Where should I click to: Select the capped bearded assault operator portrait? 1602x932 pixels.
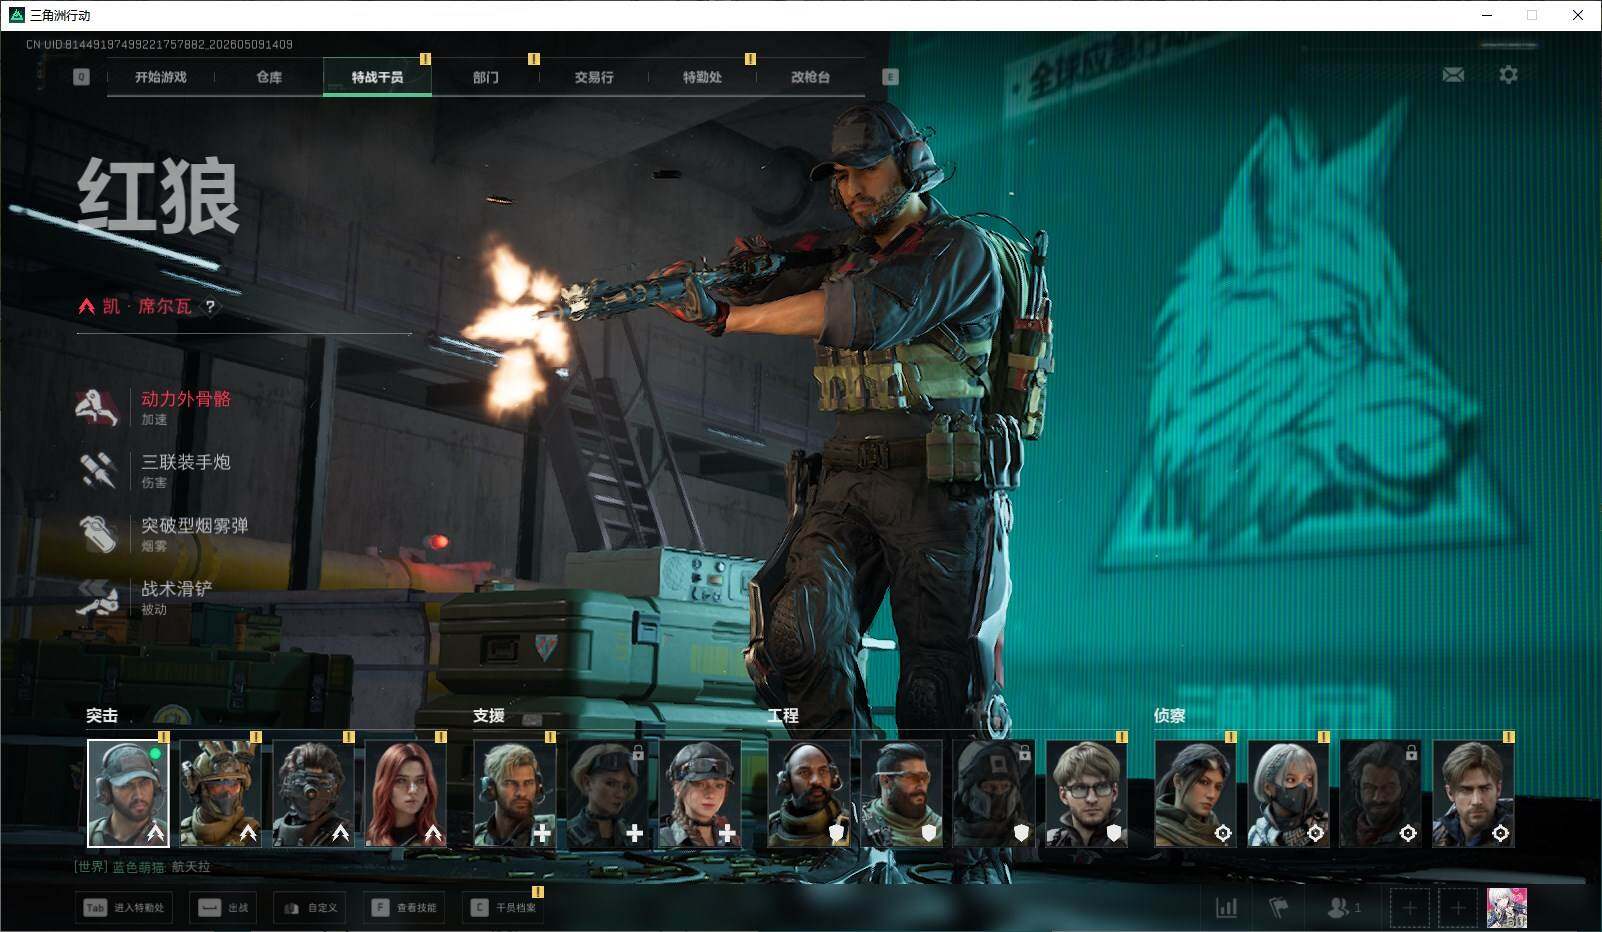pos(128,793)
